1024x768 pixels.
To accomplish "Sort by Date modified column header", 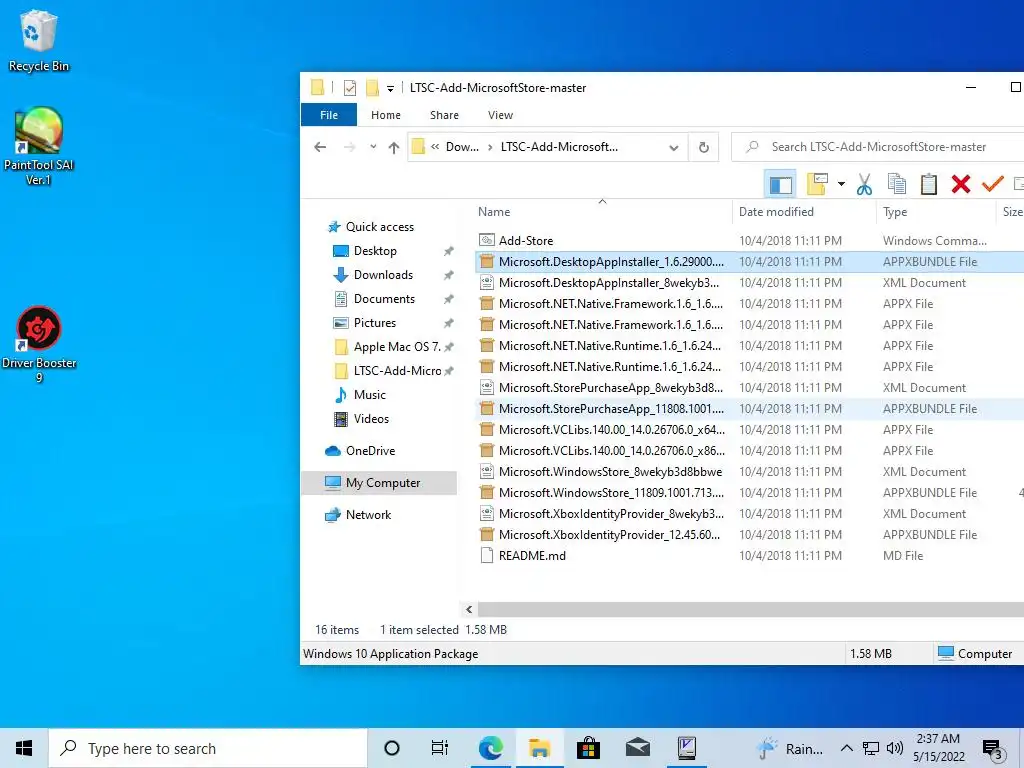I will coord(776,212).
